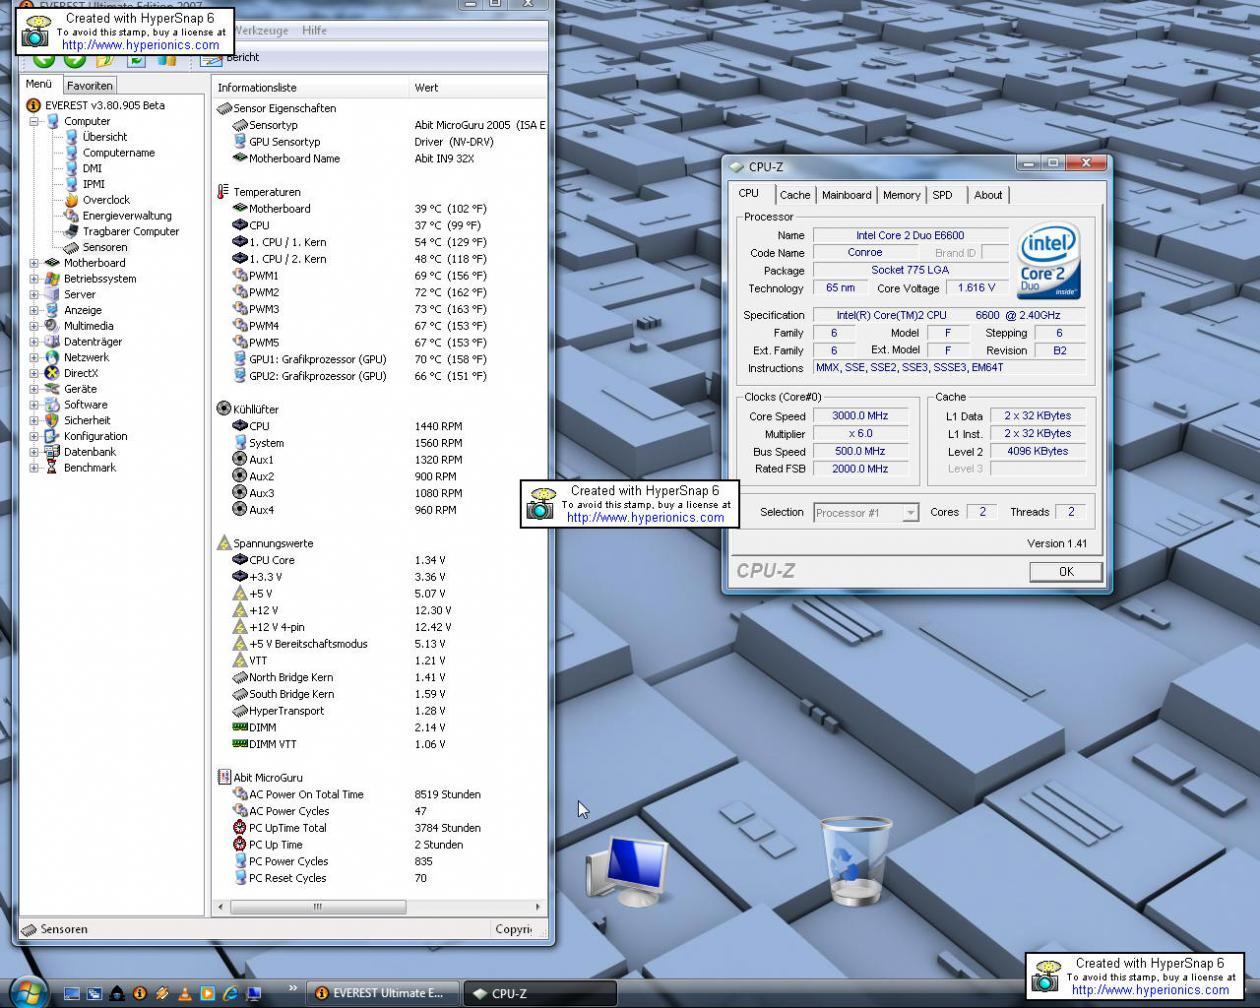Select Computername in the EVEREST tree
1260x1008 pixels.
click(x=118, y=153)
